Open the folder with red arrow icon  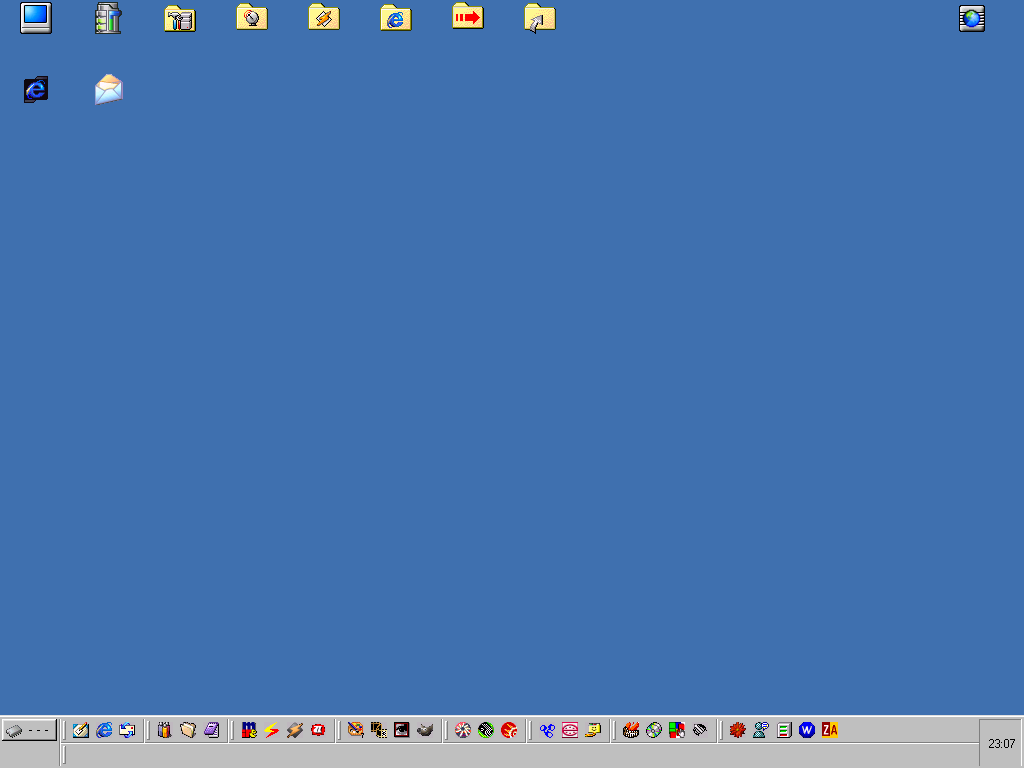point(467,17)
